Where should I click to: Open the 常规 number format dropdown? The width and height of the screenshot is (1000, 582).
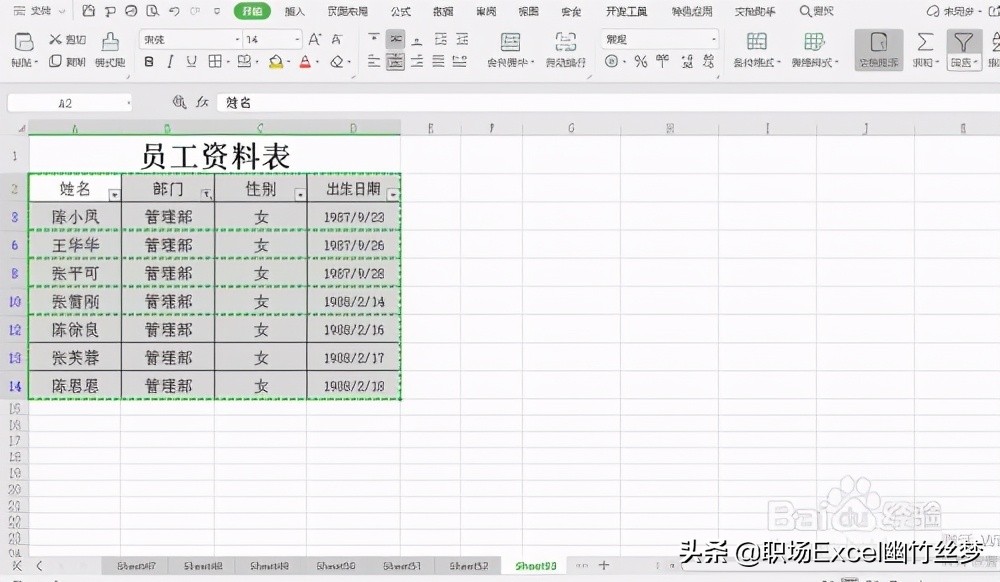pyautogui.click(x=705, y=38)
